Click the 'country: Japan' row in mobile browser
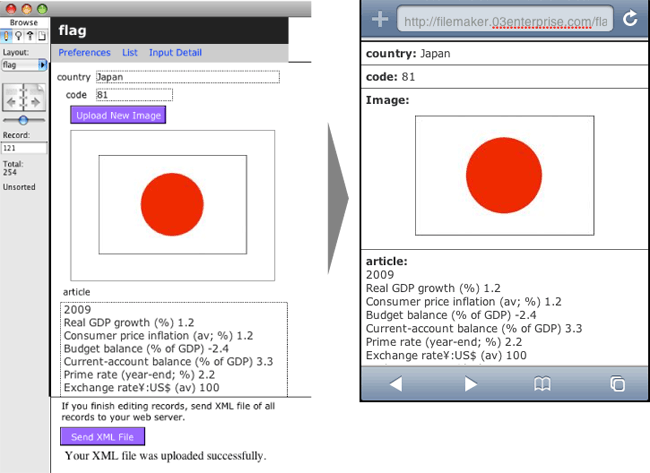The image size is (650, 473). click(x=504, y=53)
